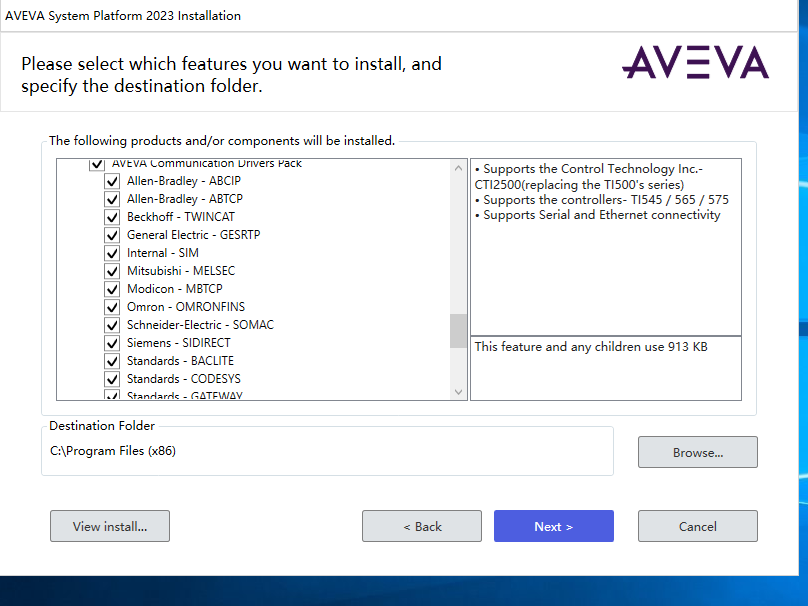Disable the Omron - OMRONFINS driver

click(x=112, y=307)
